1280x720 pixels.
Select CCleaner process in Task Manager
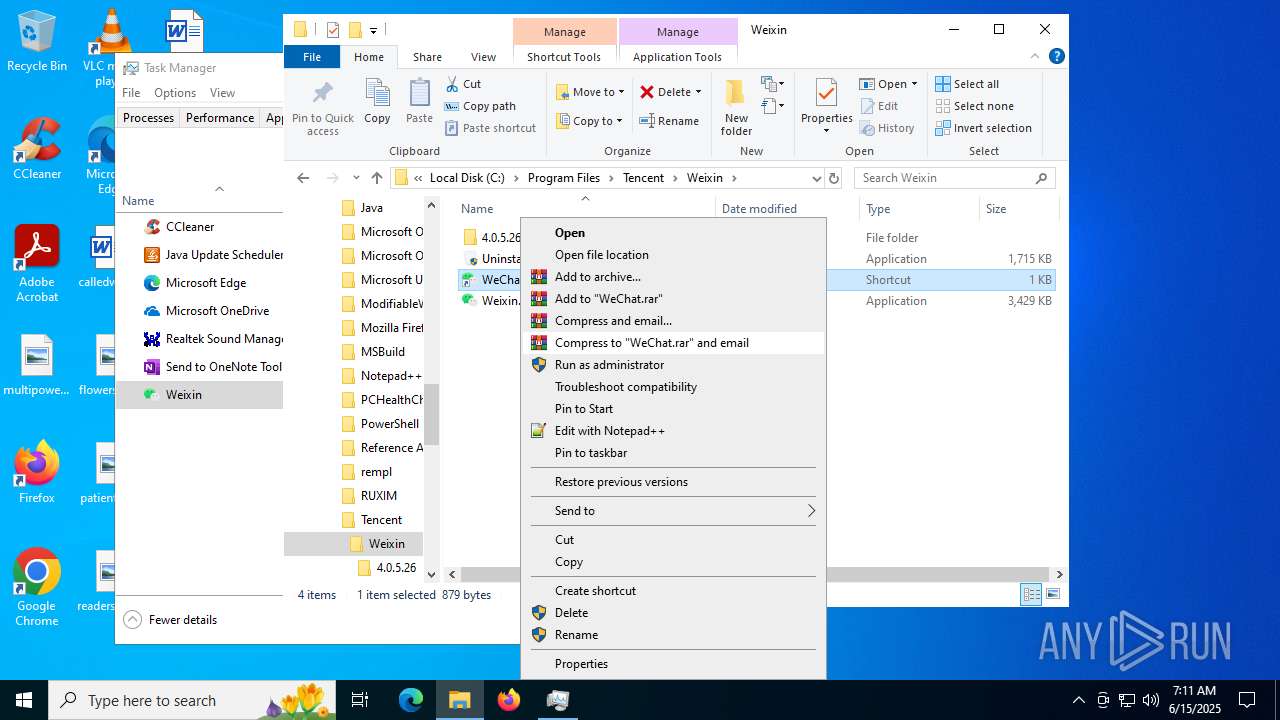pyautogui.click(x=200, y=227)
